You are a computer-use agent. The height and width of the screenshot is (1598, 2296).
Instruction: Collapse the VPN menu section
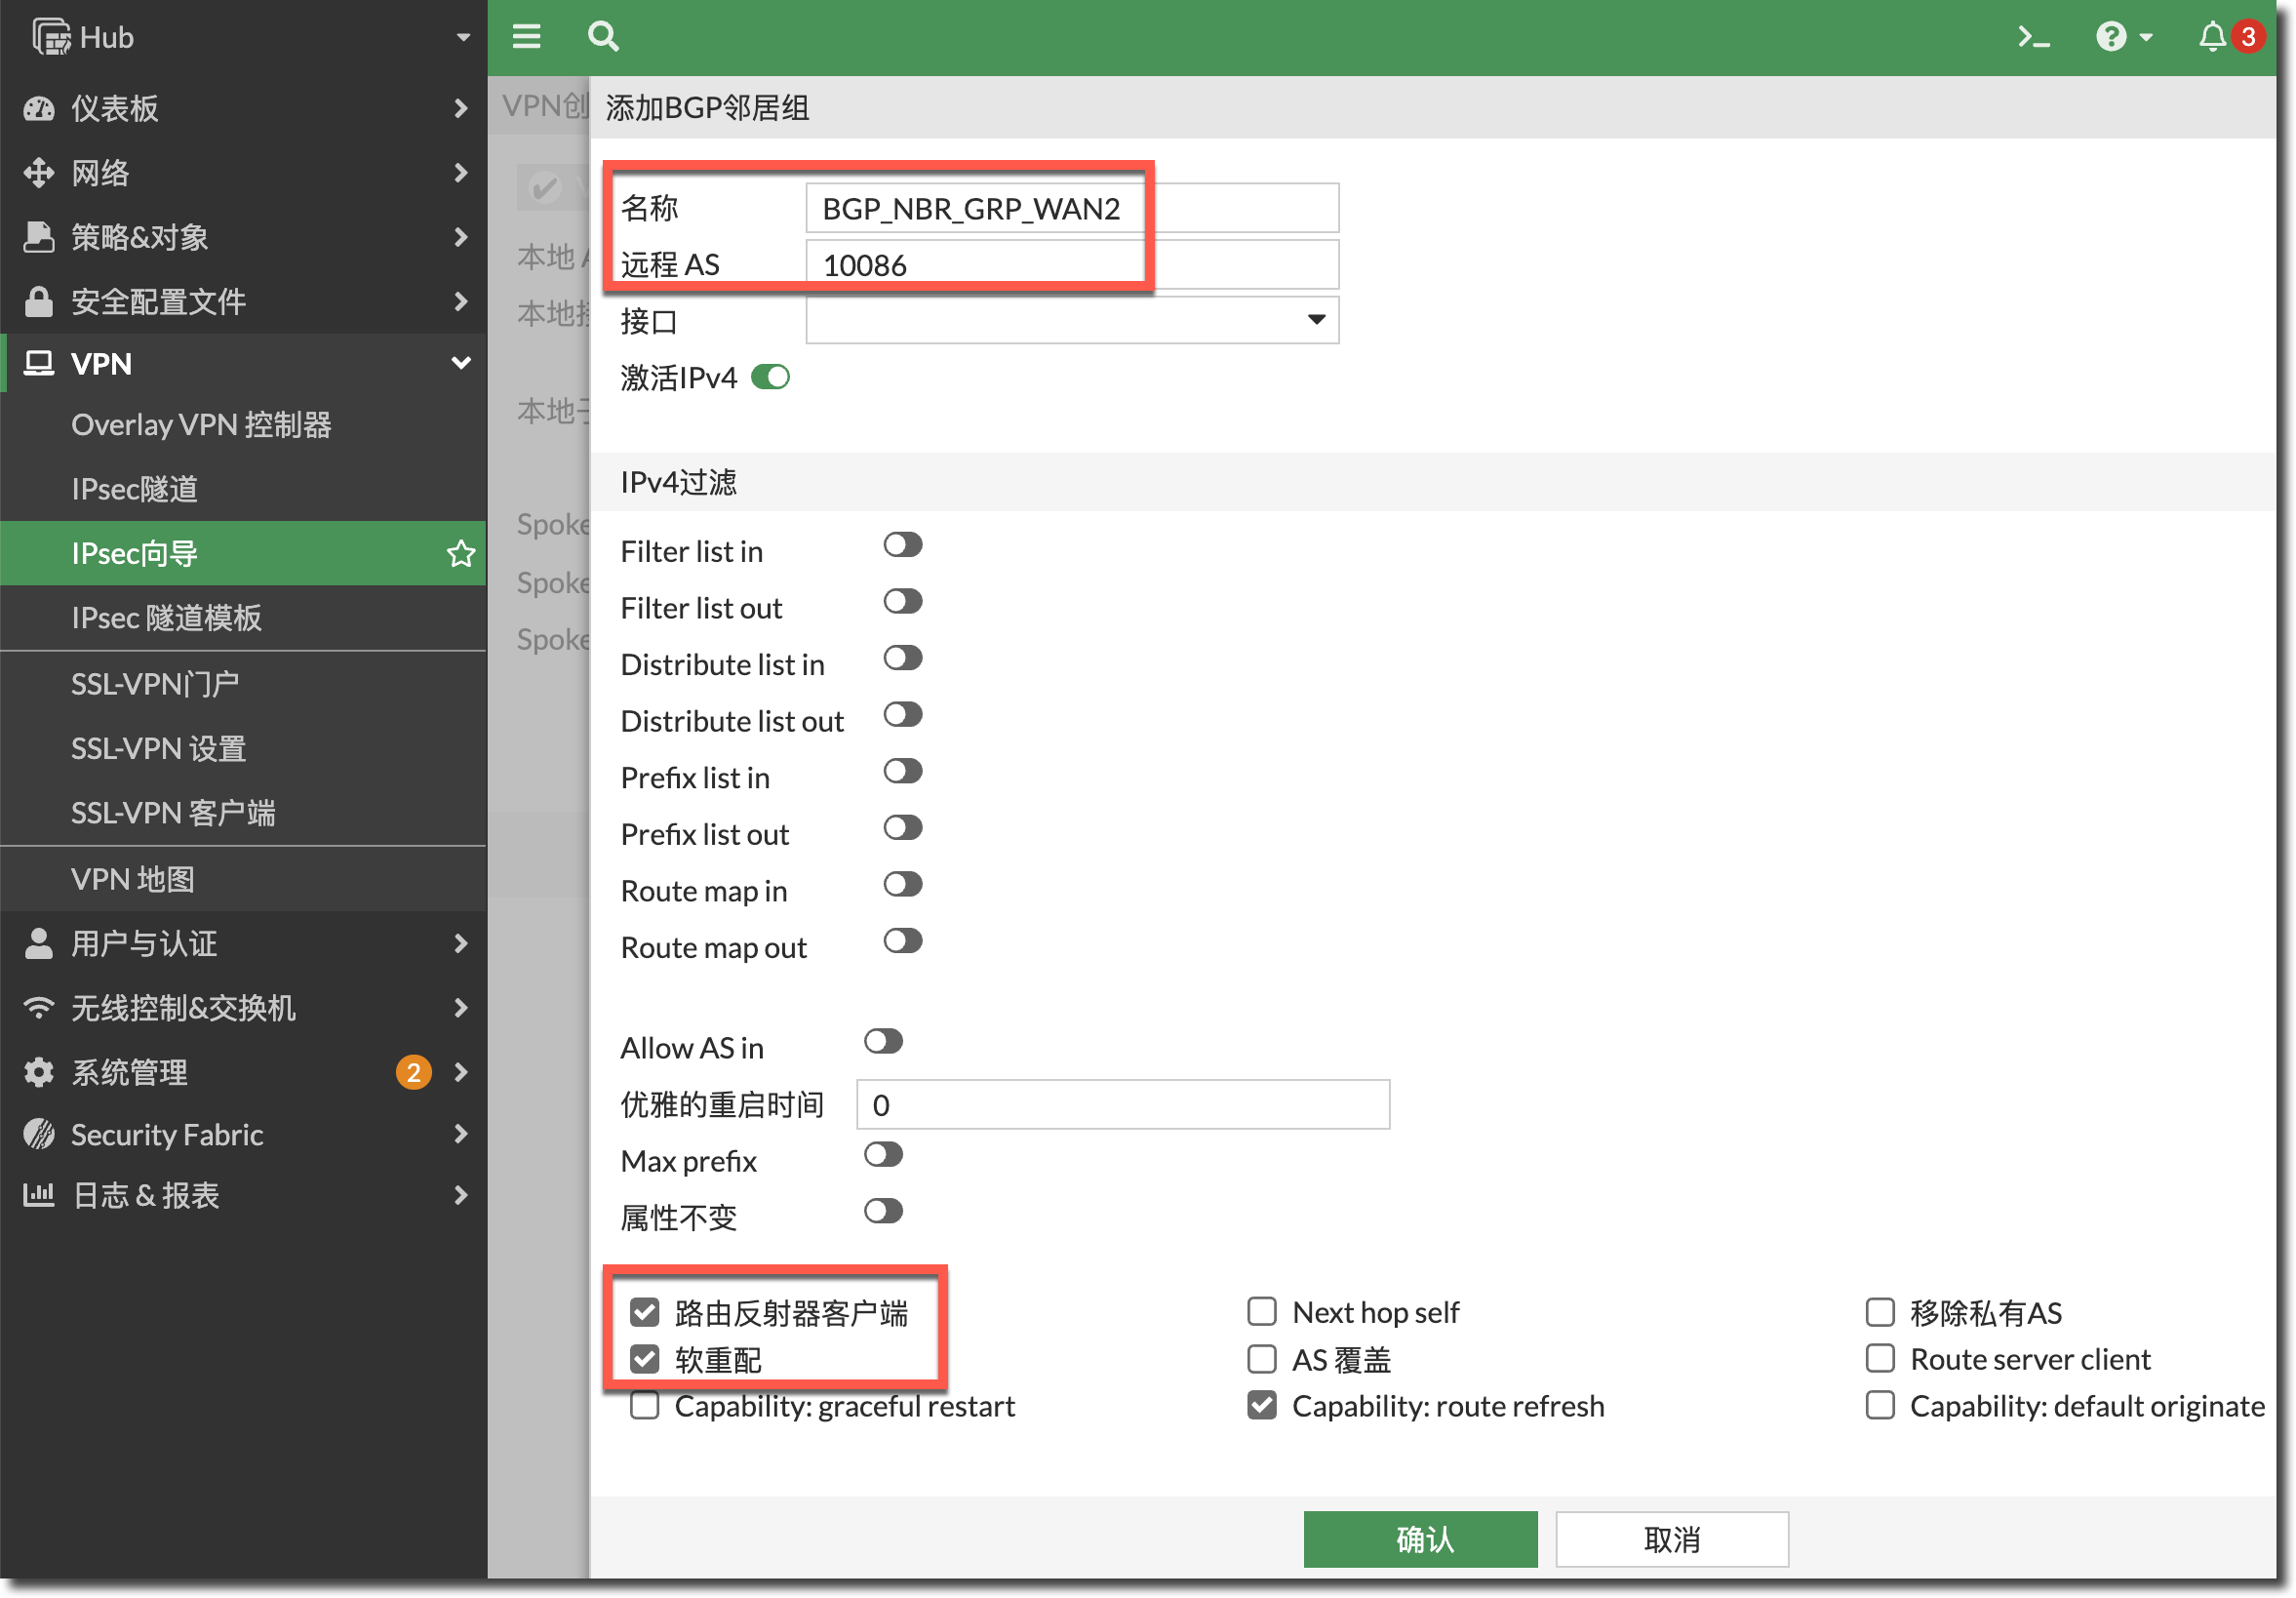[x=461, y=363]
